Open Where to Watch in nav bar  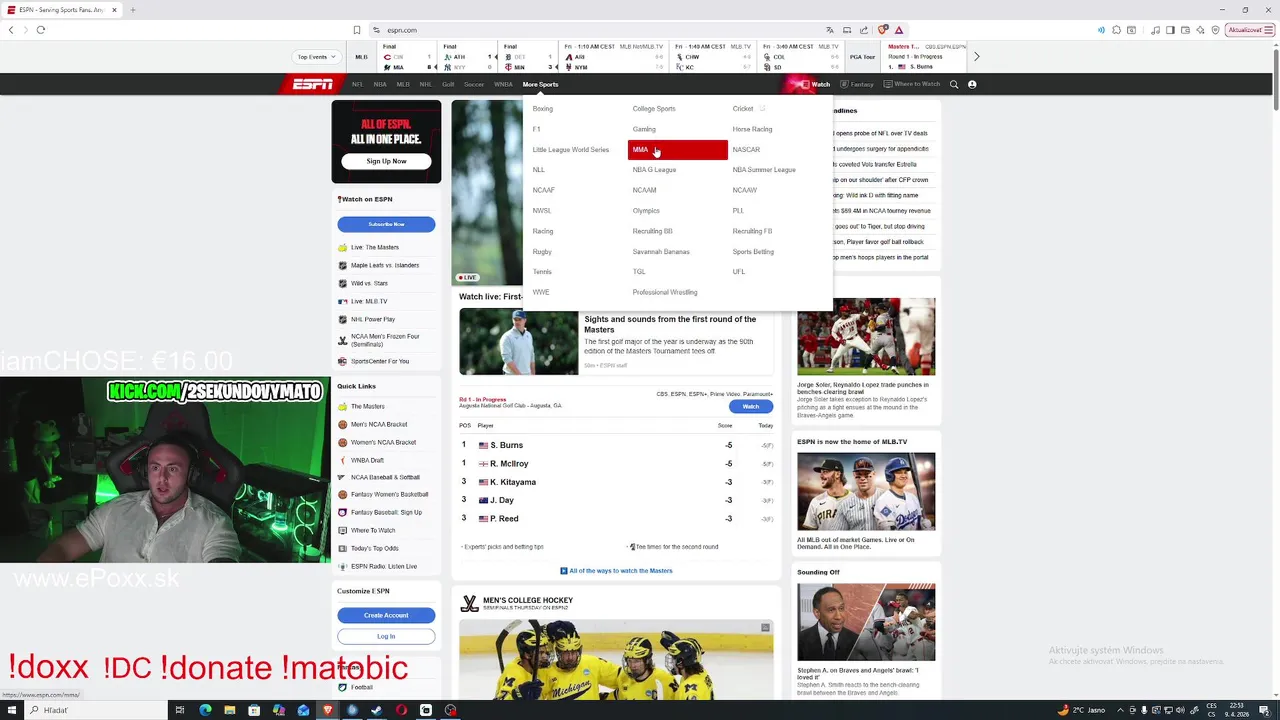point(912,84)
